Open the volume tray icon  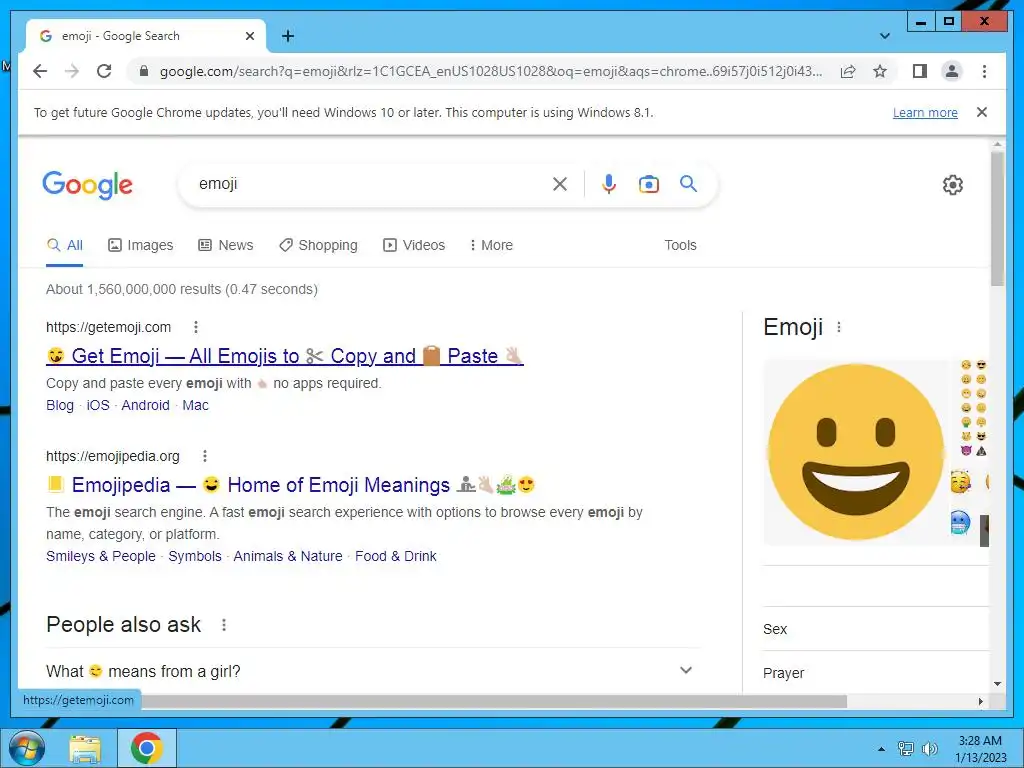point(930,749)
